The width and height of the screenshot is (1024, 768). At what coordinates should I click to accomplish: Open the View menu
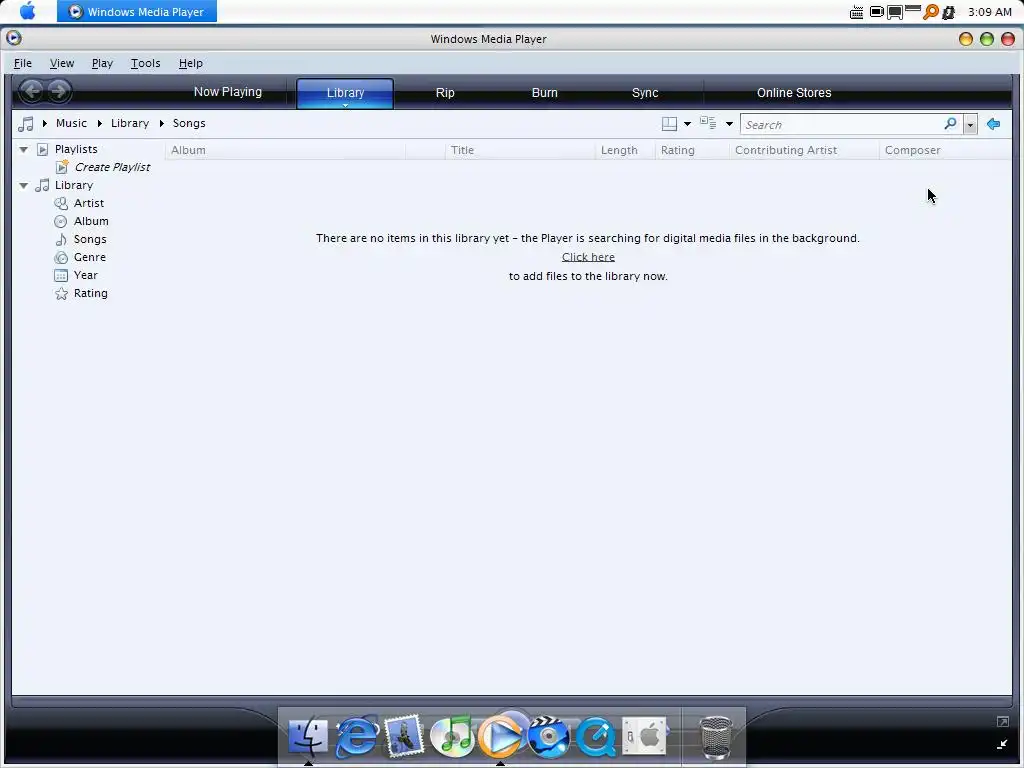pos(62,63)
